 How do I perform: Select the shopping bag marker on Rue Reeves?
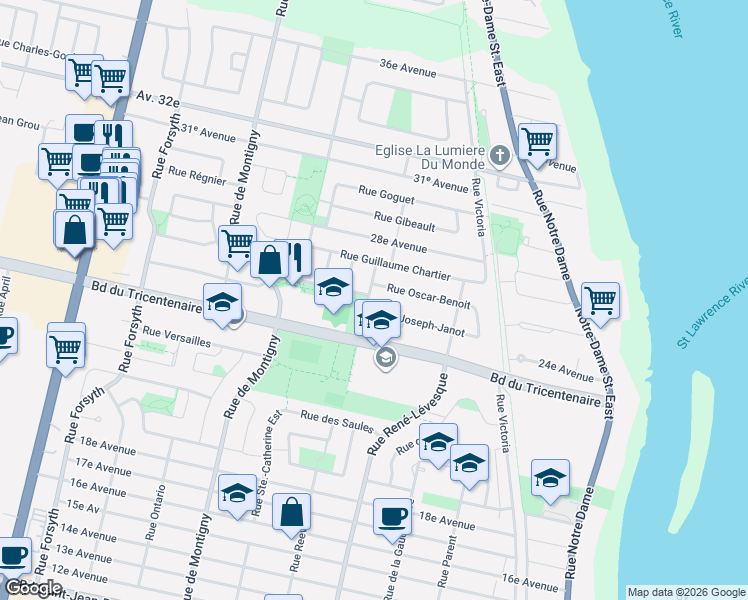click(x=291, y=514)
